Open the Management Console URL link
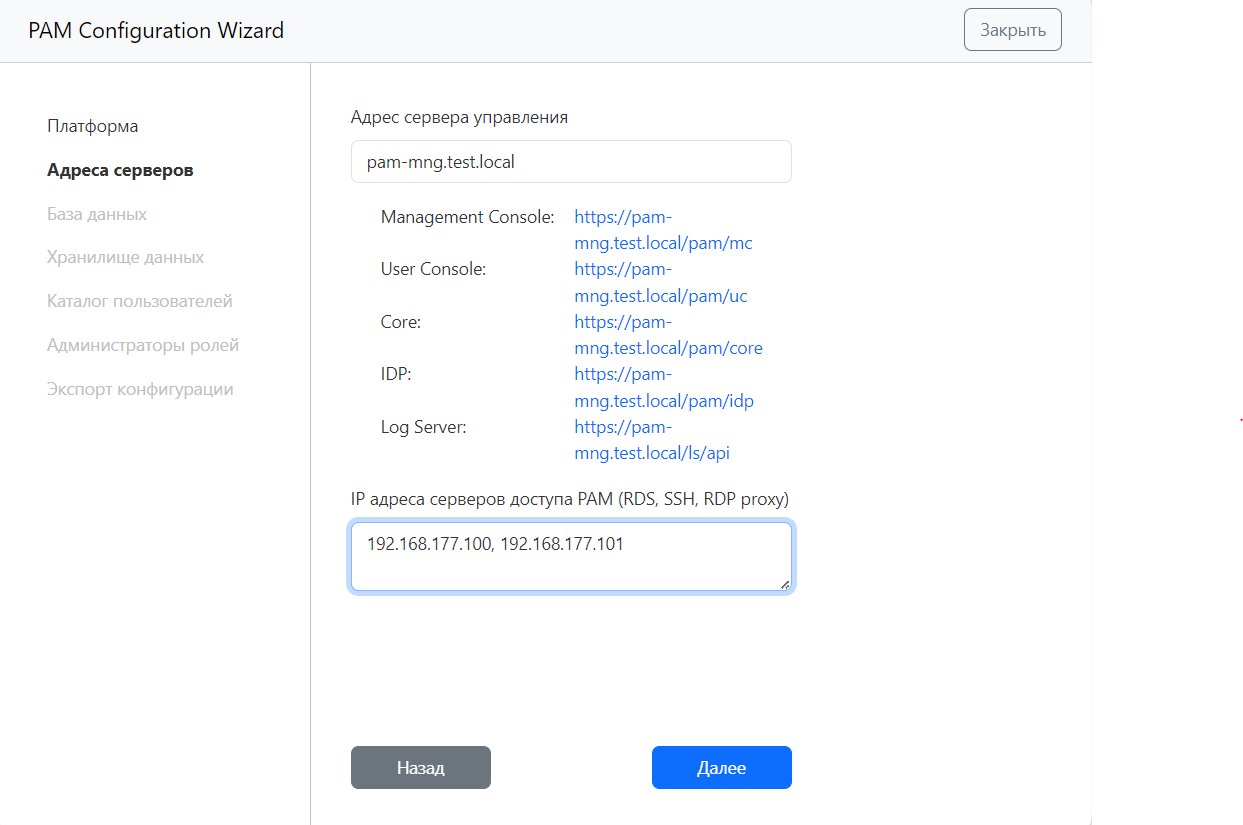Viewport: 1243px width, 825px height. (662, 243)
